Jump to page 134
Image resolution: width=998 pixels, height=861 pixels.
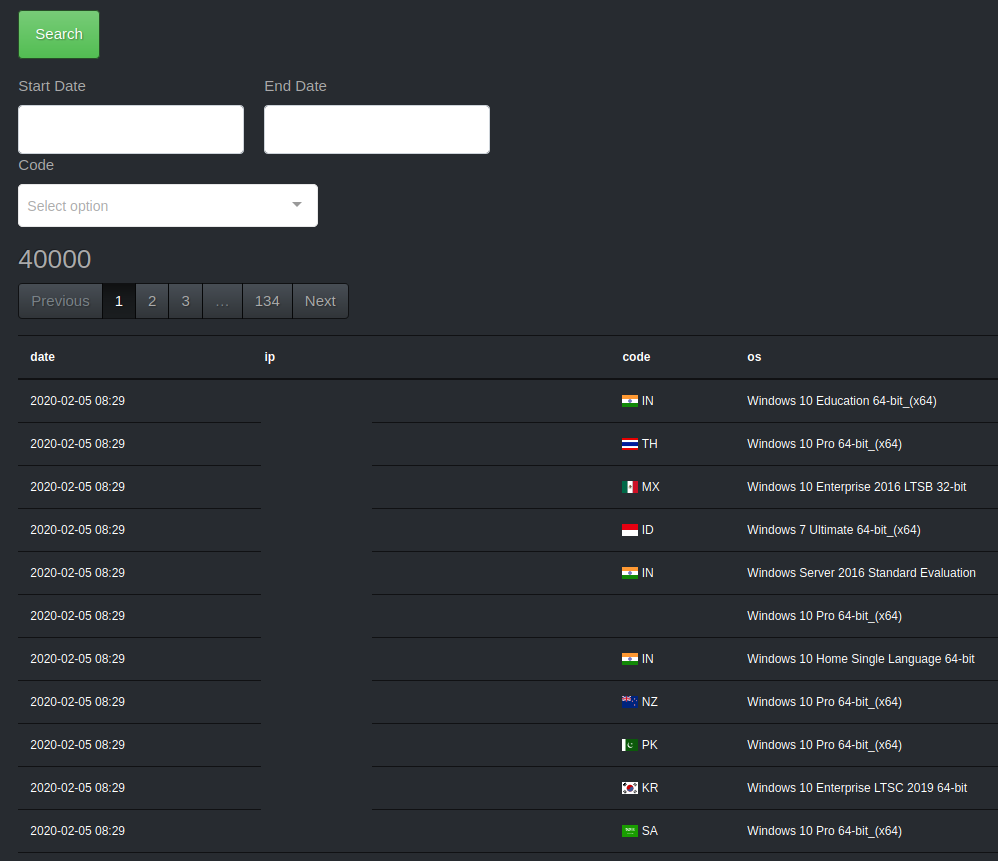(267, 300)
